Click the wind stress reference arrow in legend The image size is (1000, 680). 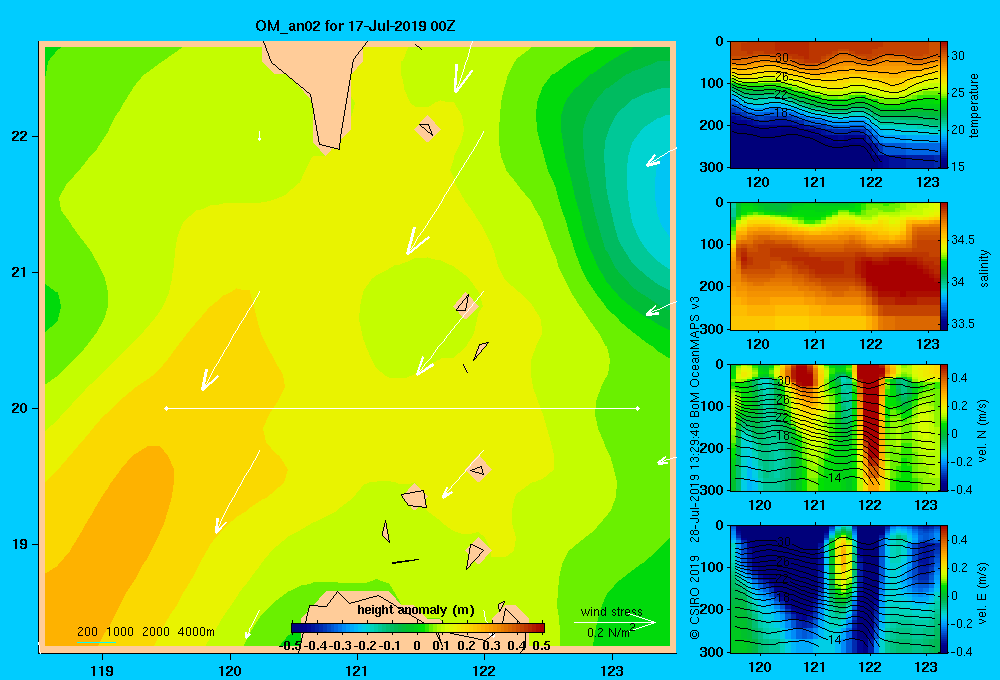tap(614, 623)
